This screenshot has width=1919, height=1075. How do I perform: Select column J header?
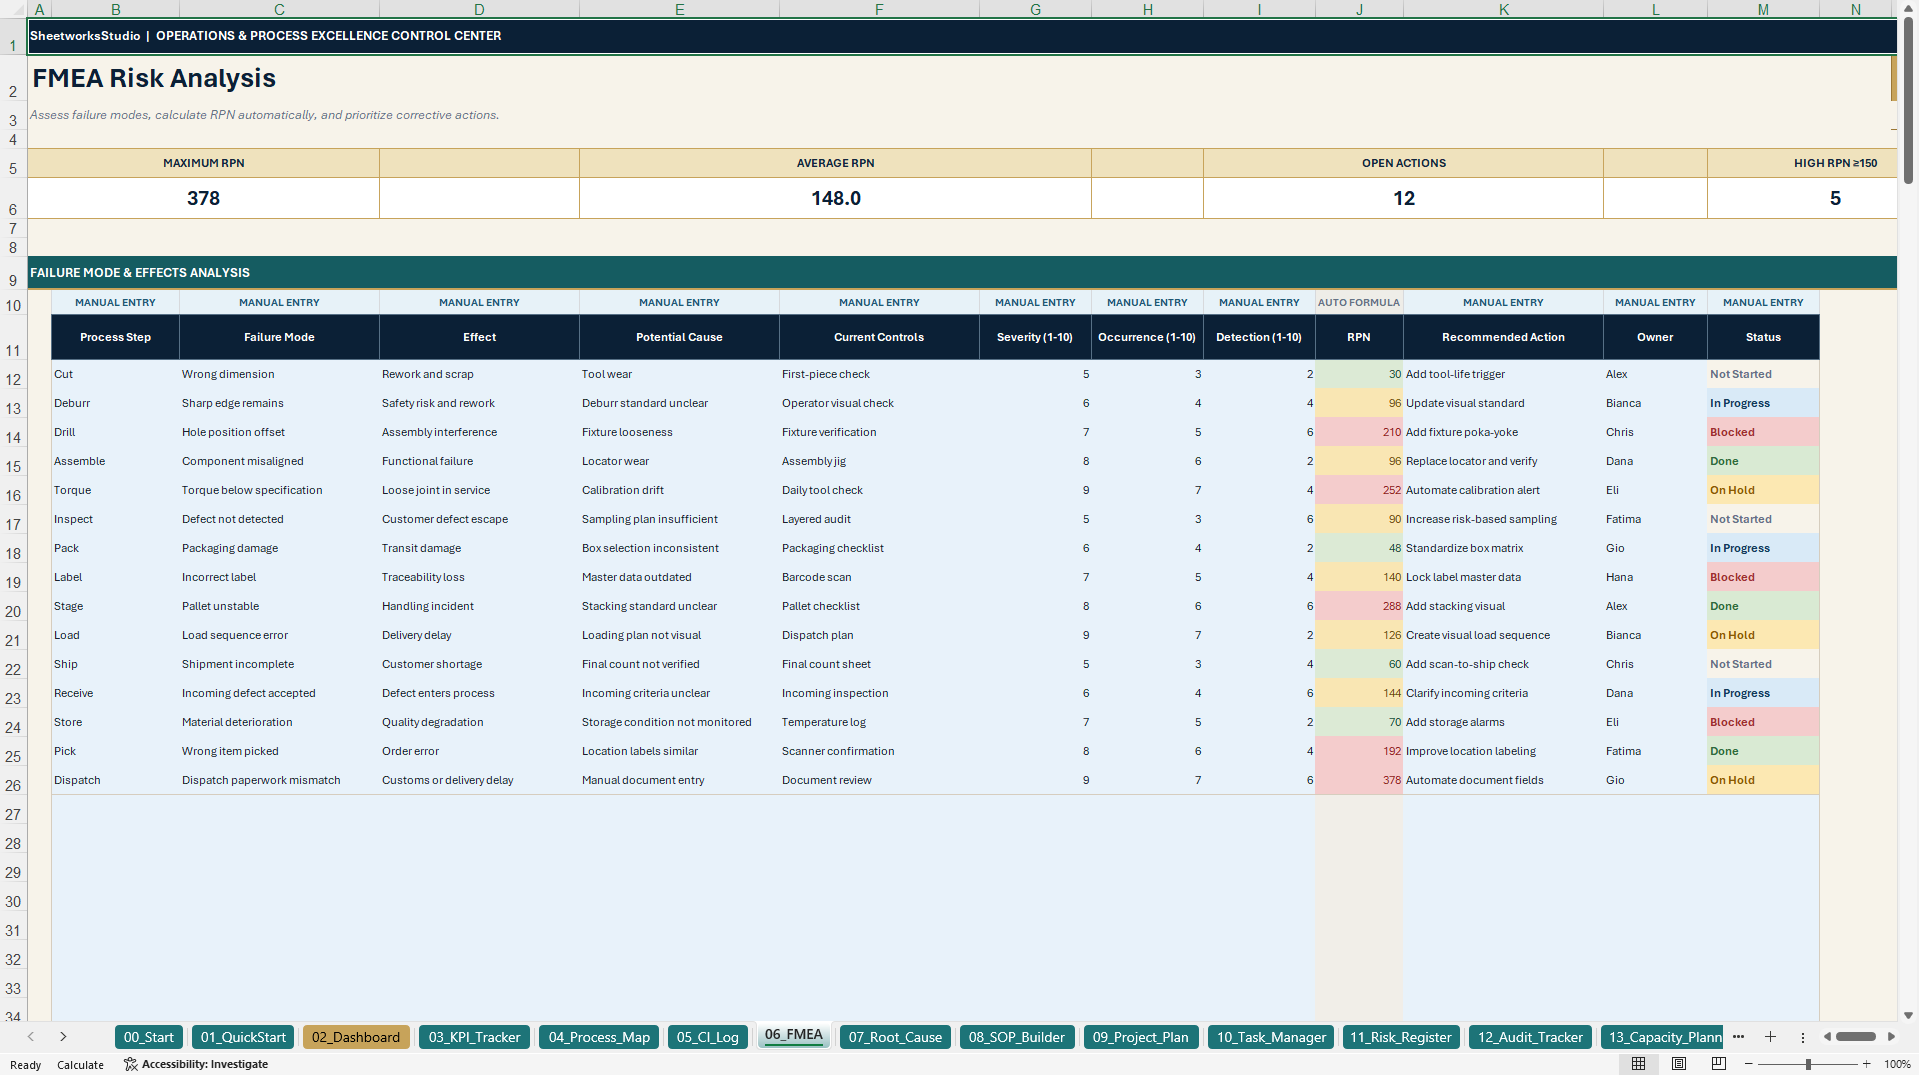click(x=1359, y=9)
